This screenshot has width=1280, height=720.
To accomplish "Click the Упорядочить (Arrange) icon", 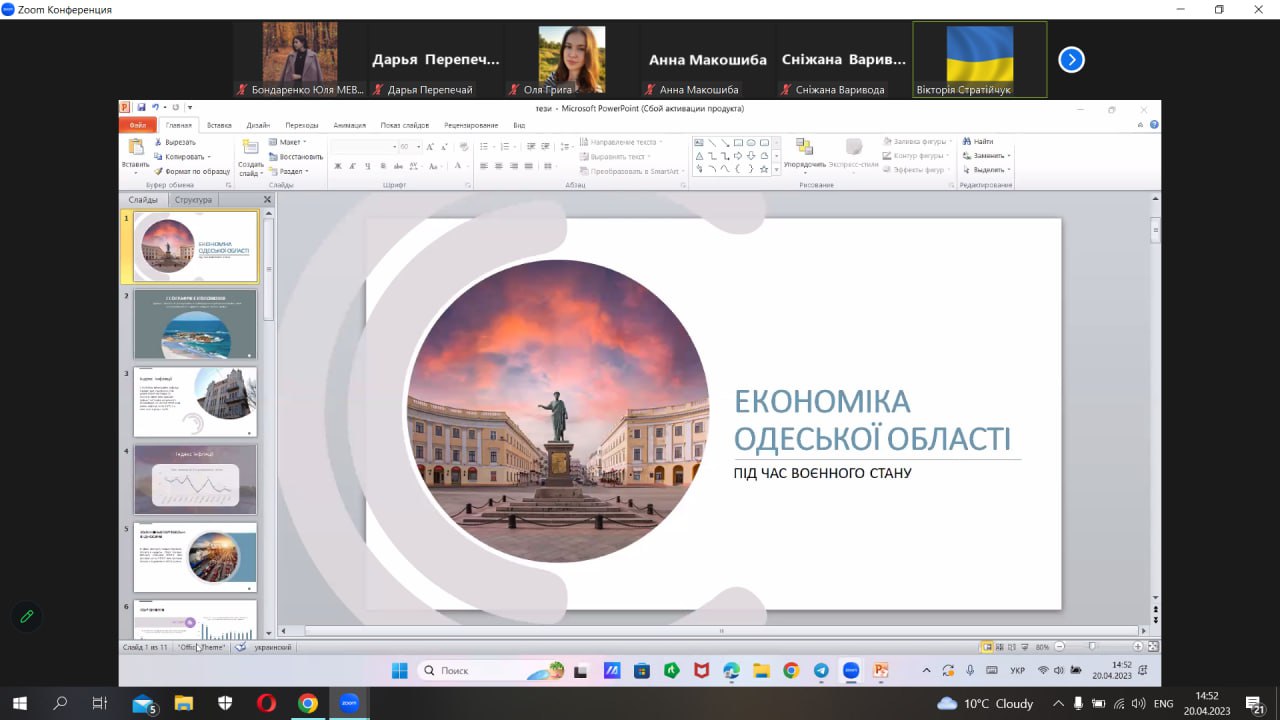I will [804, 148].
